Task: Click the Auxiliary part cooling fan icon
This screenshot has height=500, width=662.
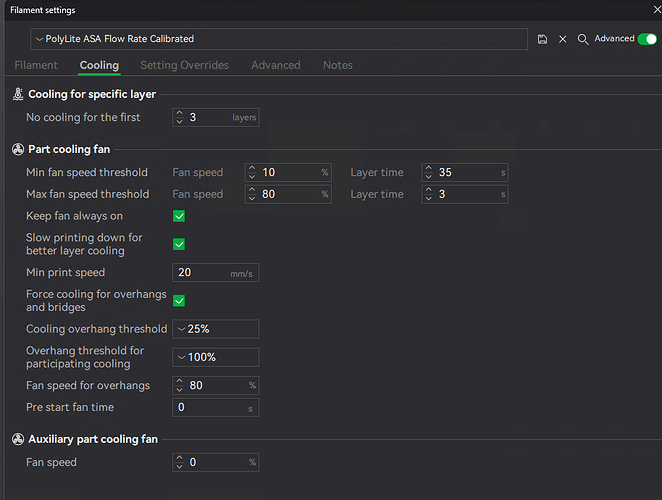Action: [x=18, y=439]
